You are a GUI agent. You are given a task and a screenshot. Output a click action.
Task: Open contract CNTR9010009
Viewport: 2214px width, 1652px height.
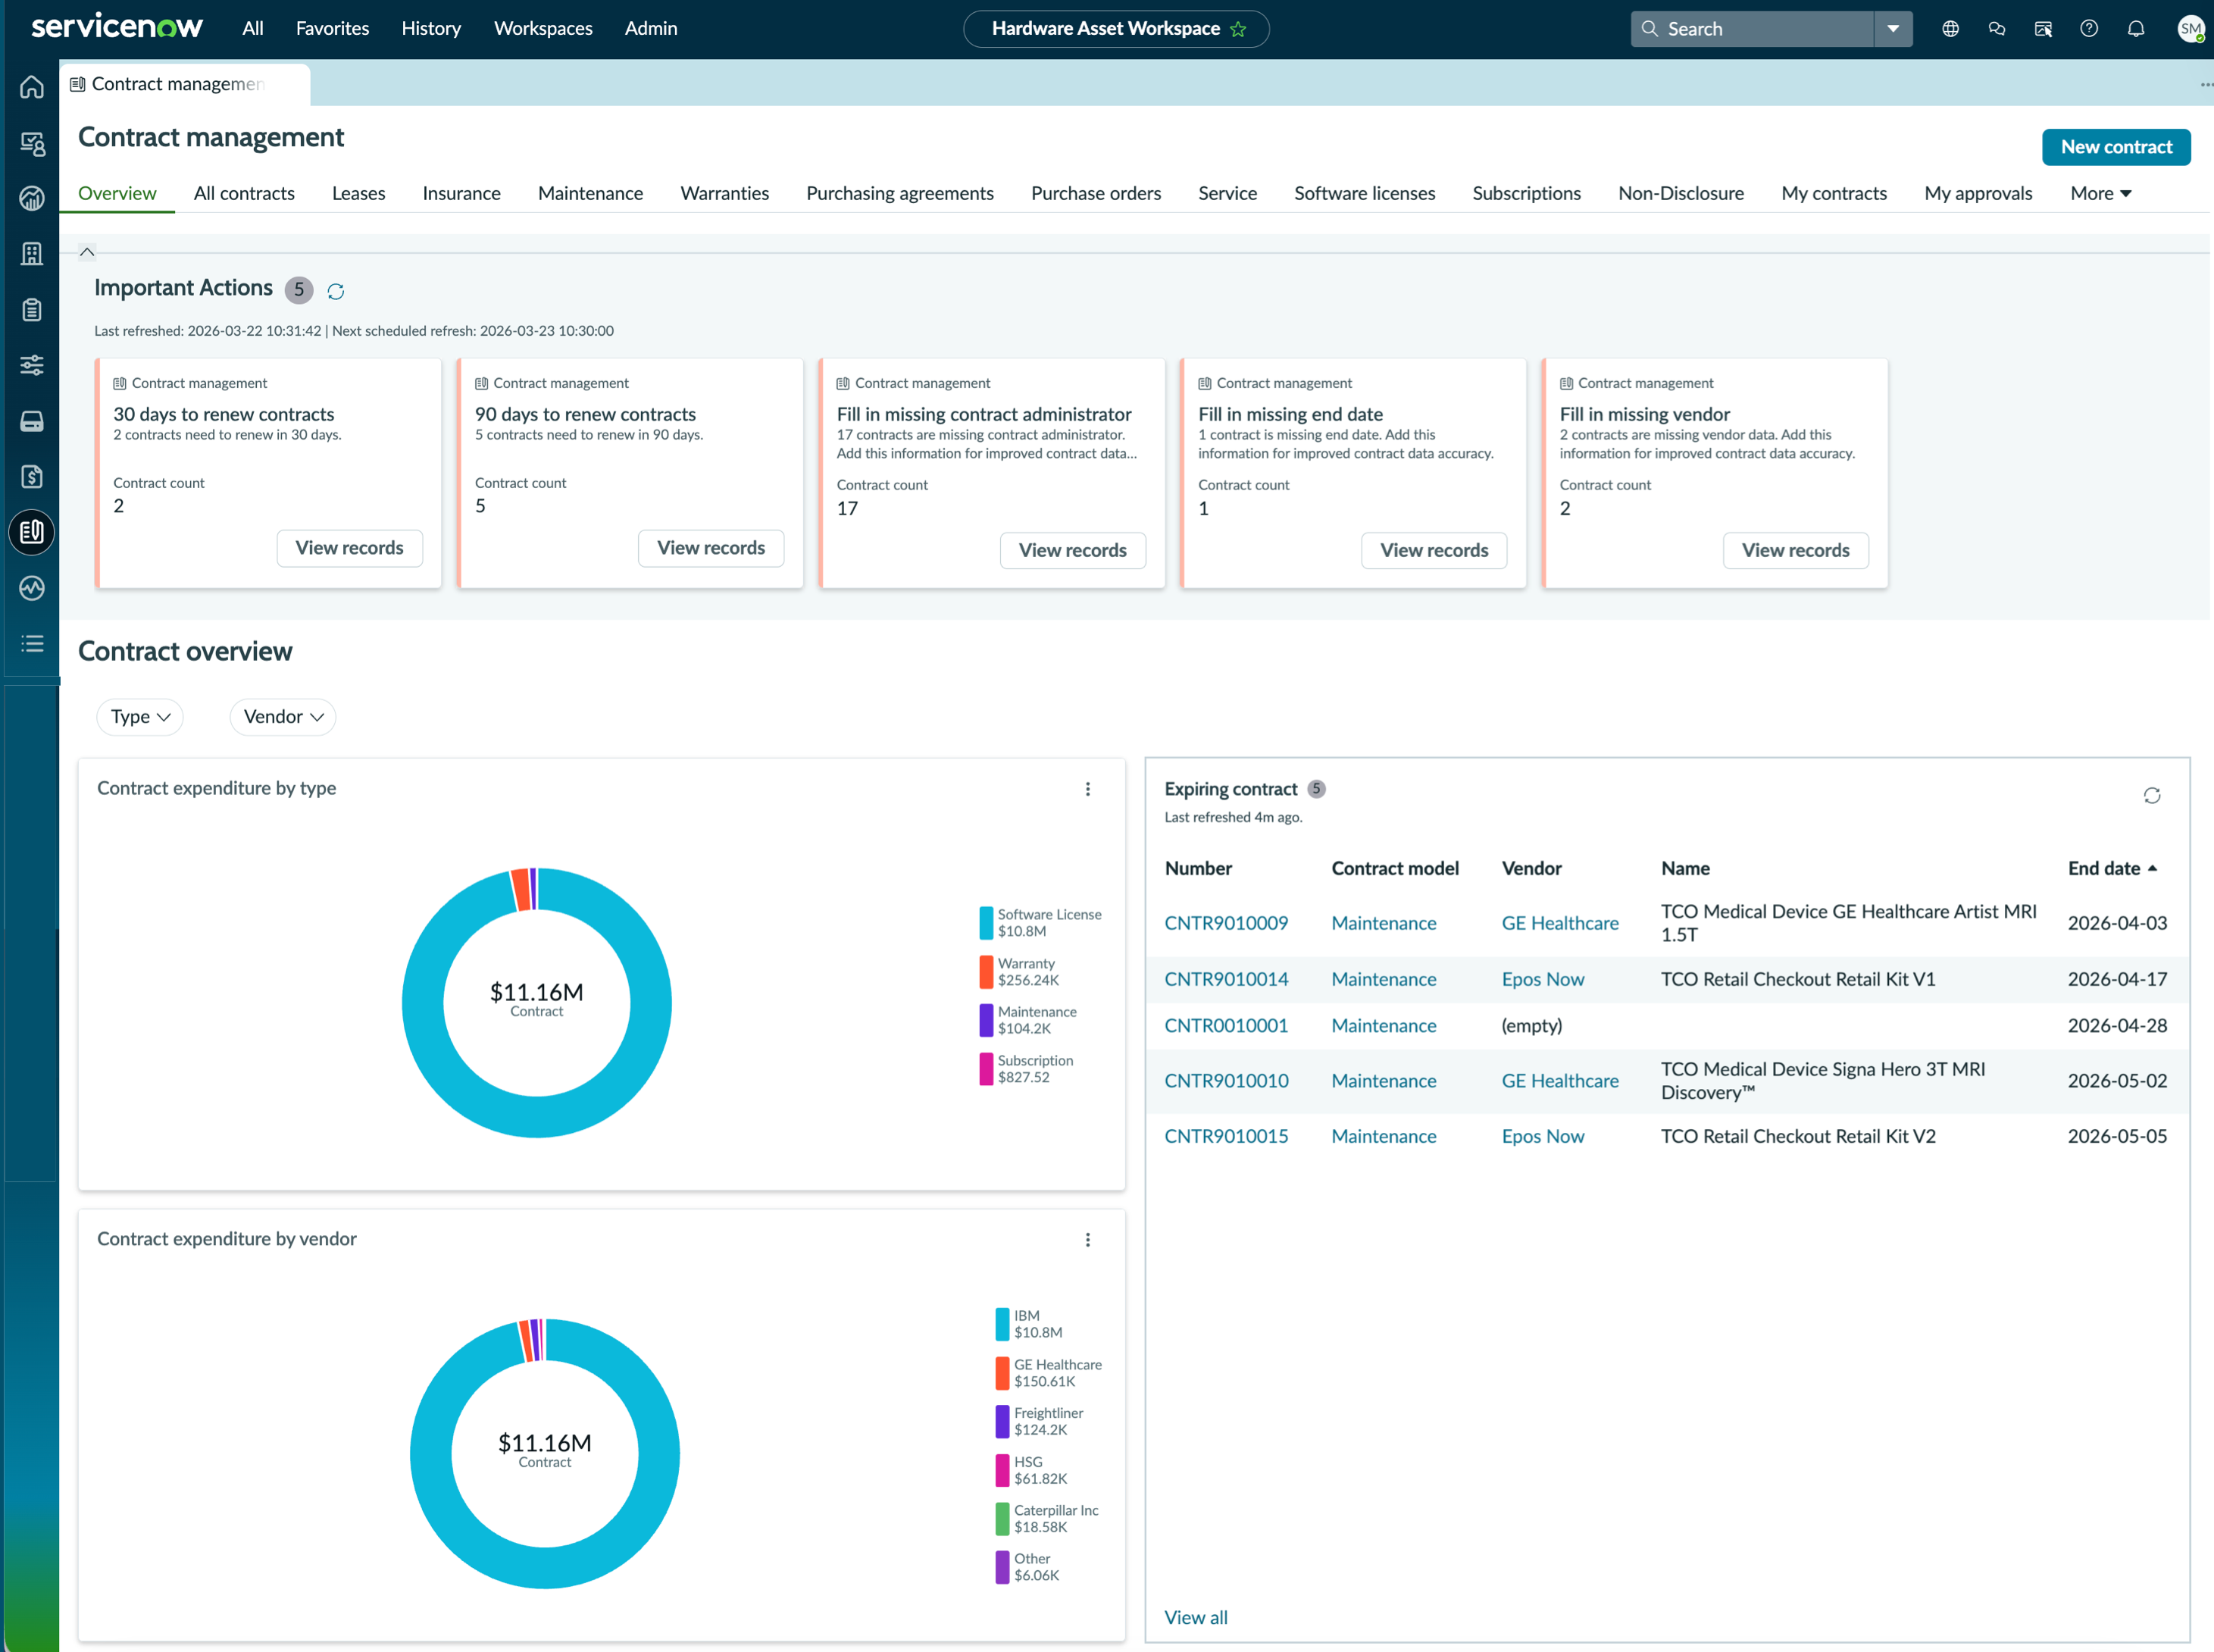coord(1226,923)
